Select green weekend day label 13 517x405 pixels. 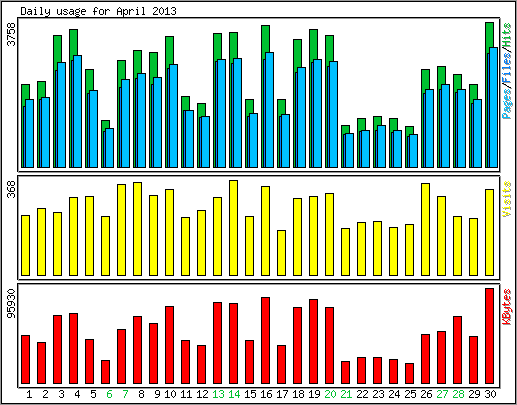pyautogui.click(x=218, y=394)
